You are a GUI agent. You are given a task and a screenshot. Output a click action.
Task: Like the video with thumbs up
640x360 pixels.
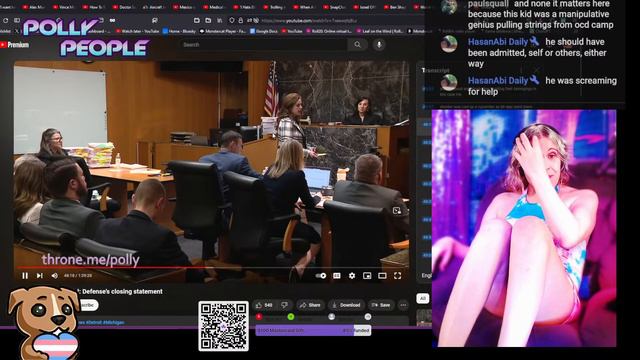coord(264,305)
